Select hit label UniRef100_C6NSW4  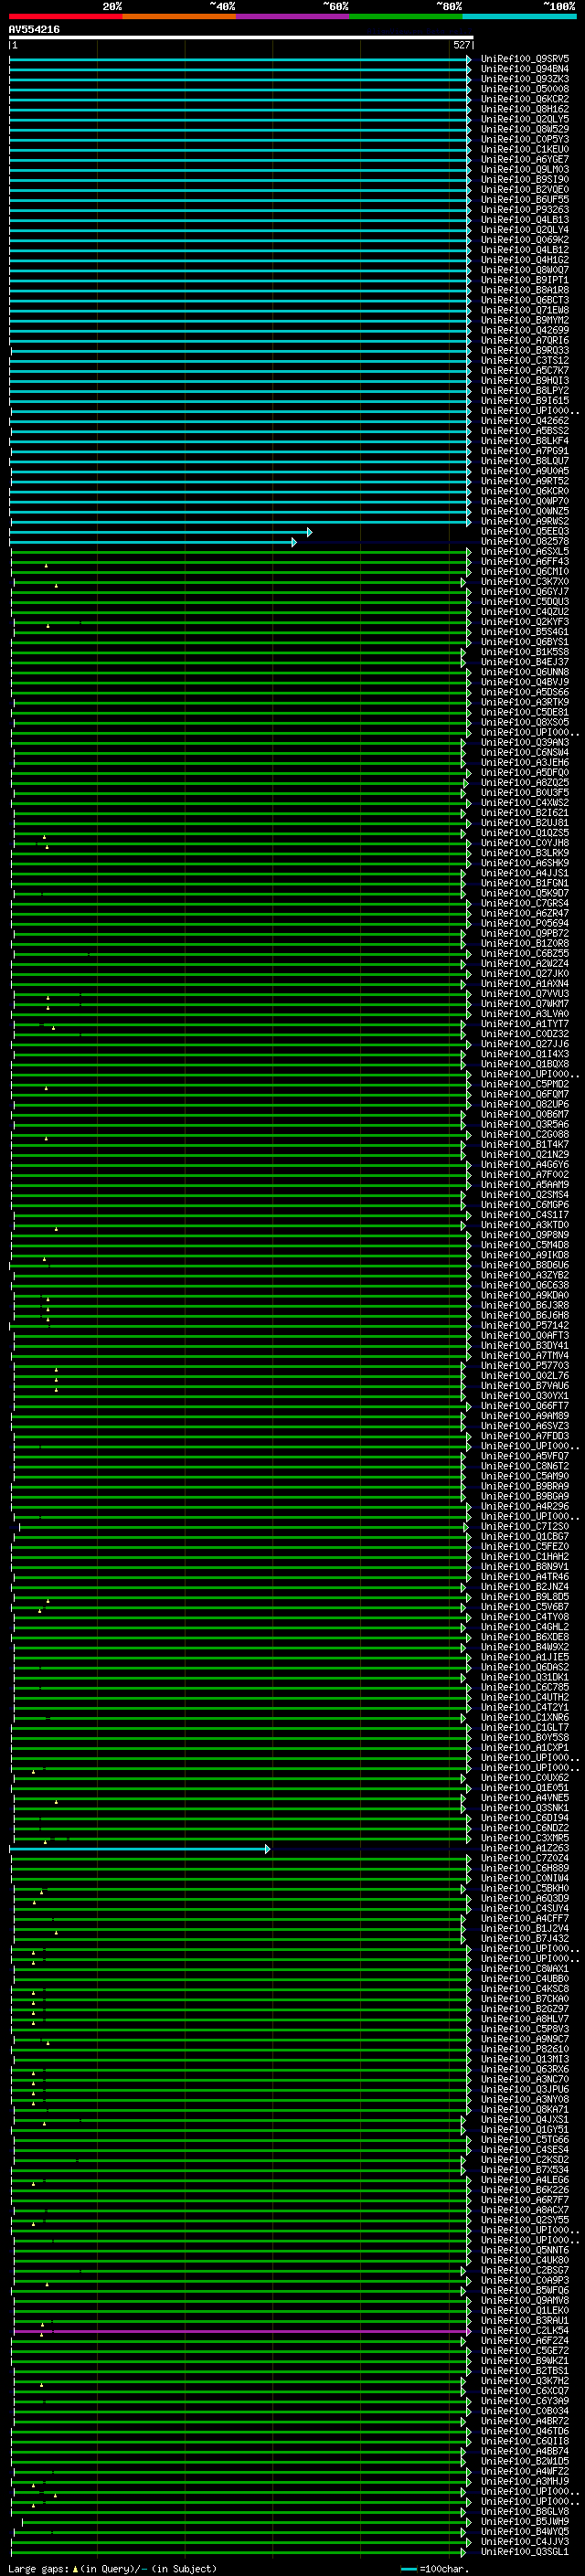click(525, 753)
